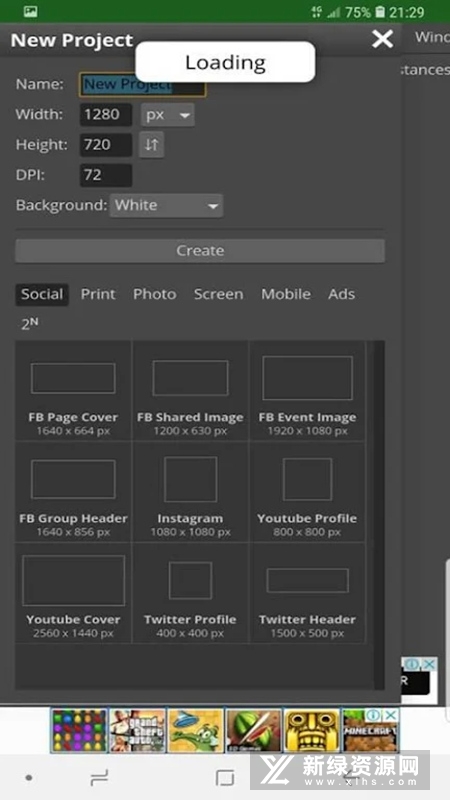Tap the Minecraft ad icon

click(x=370, y=731)
